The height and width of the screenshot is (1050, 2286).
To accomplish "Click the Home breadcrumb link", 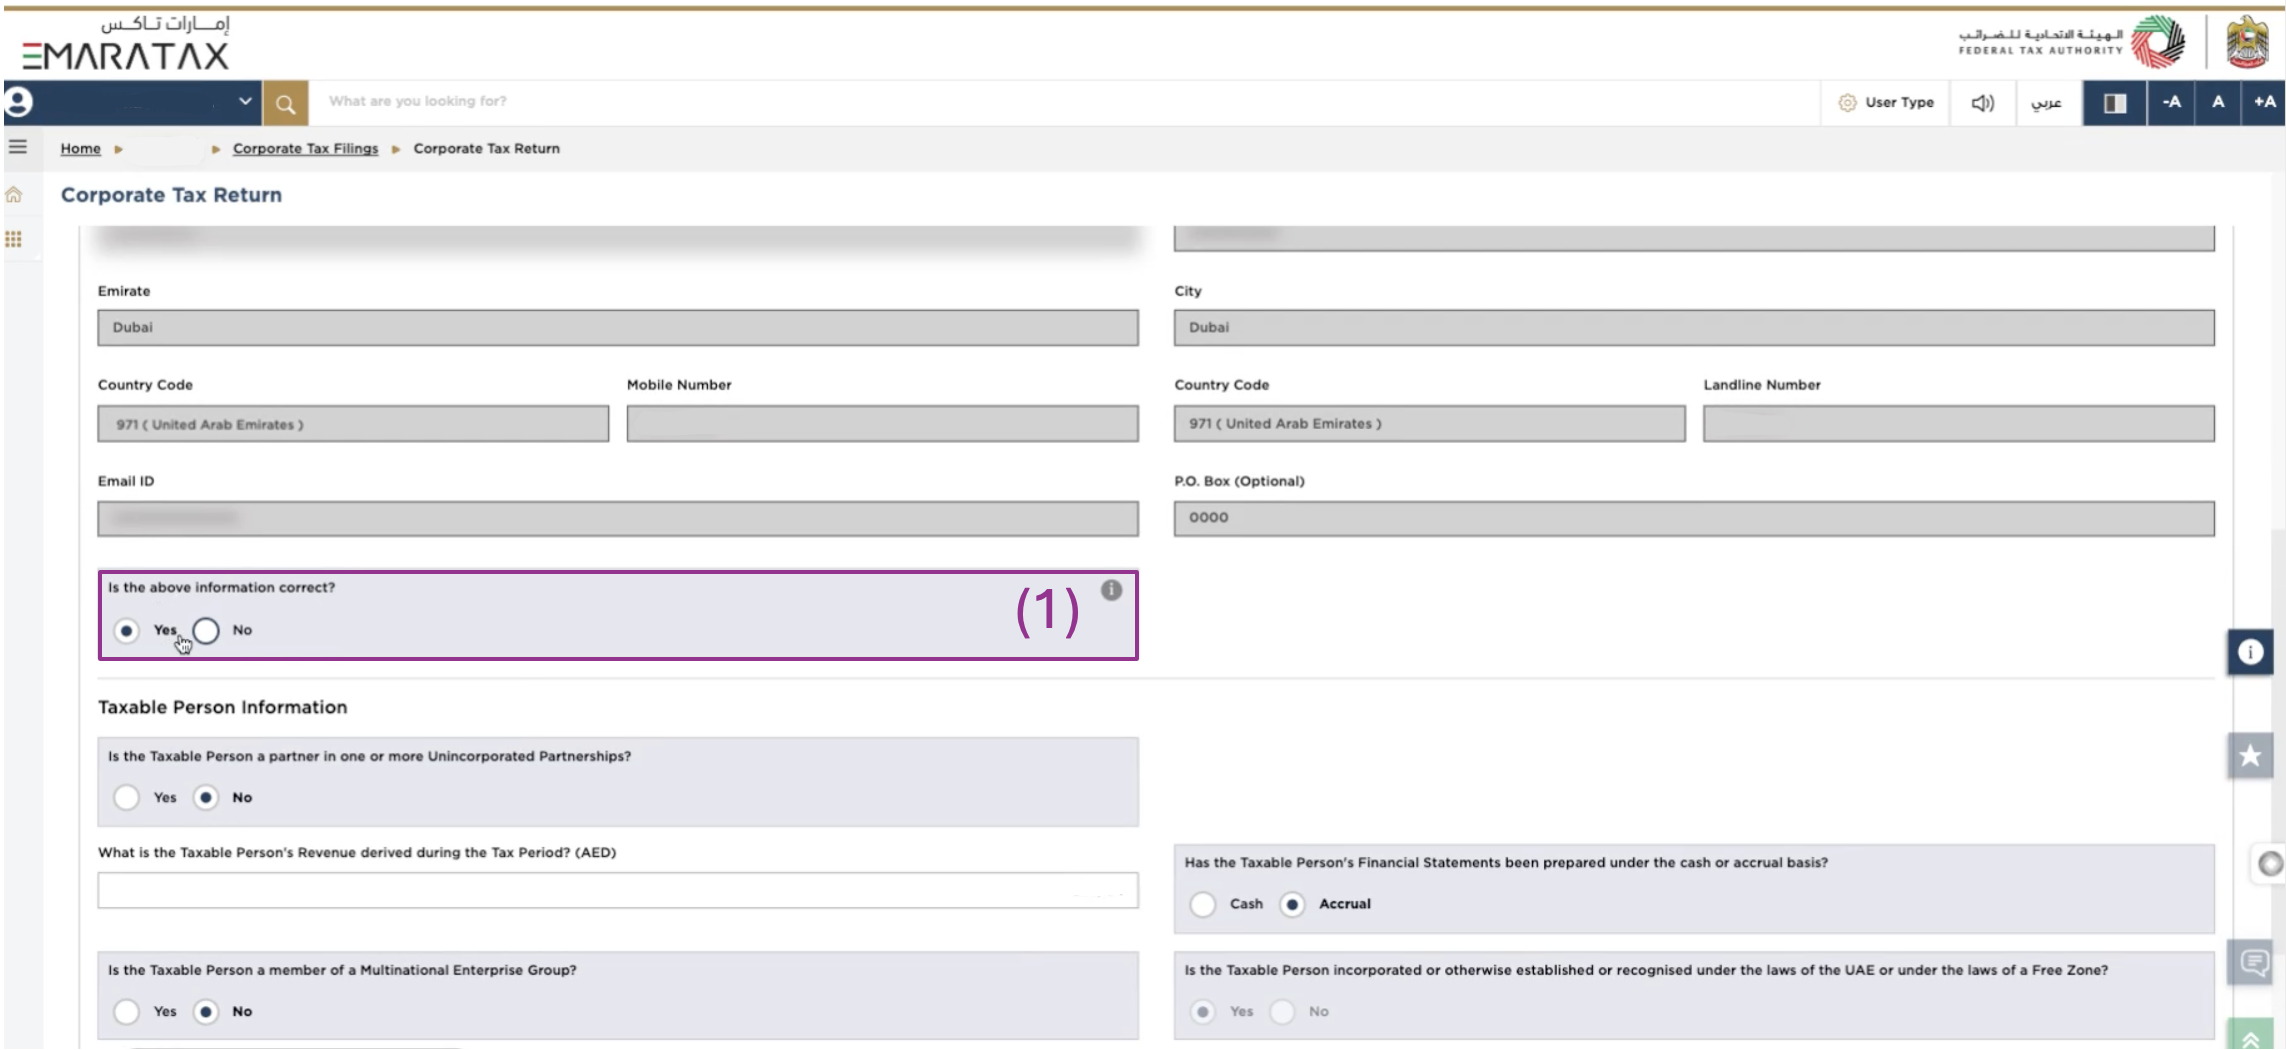I will point(80,149).
